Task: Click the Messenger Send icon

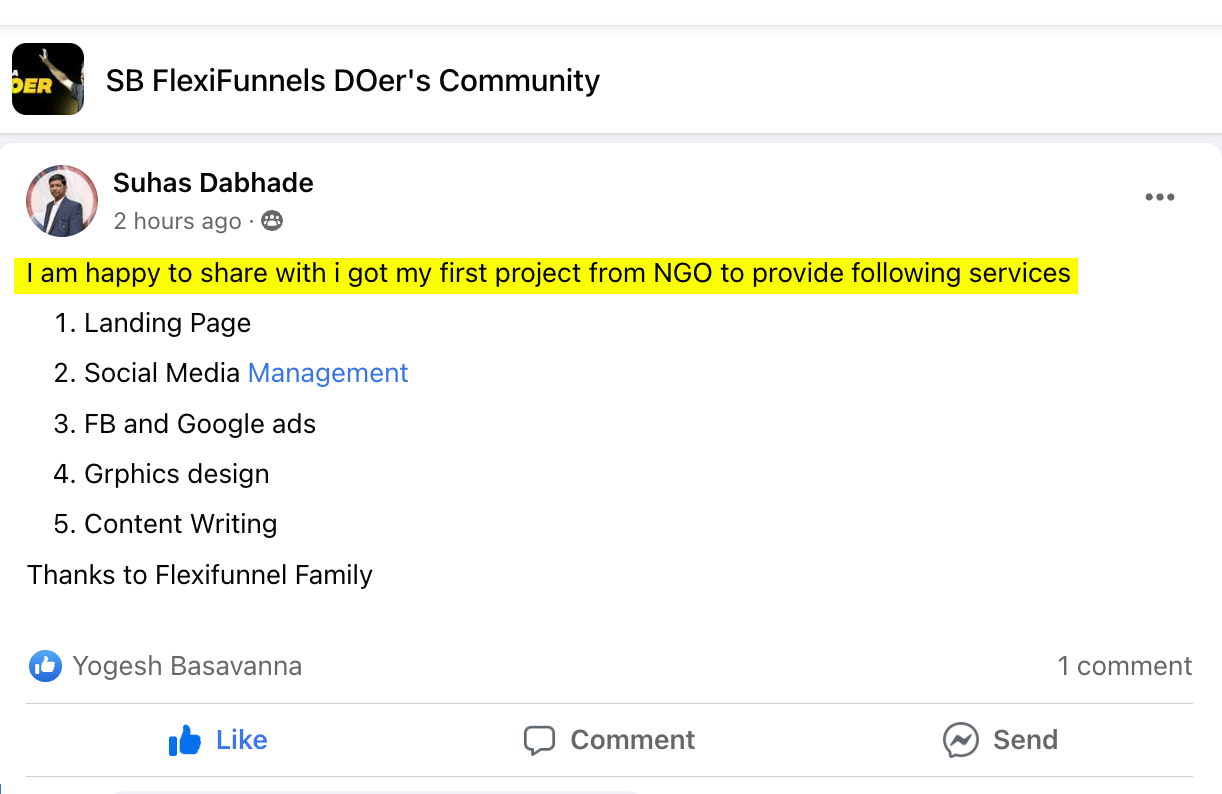Action: [x=960, y=741]
